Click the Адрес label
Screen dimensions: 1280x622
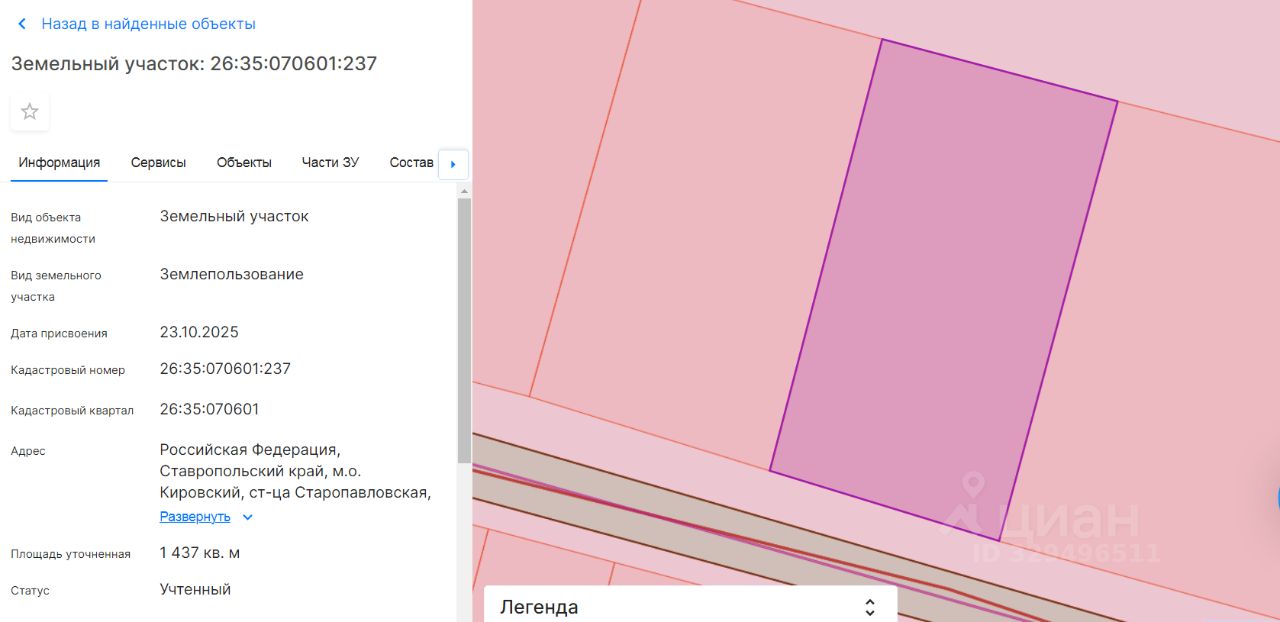tap(28, 451)
